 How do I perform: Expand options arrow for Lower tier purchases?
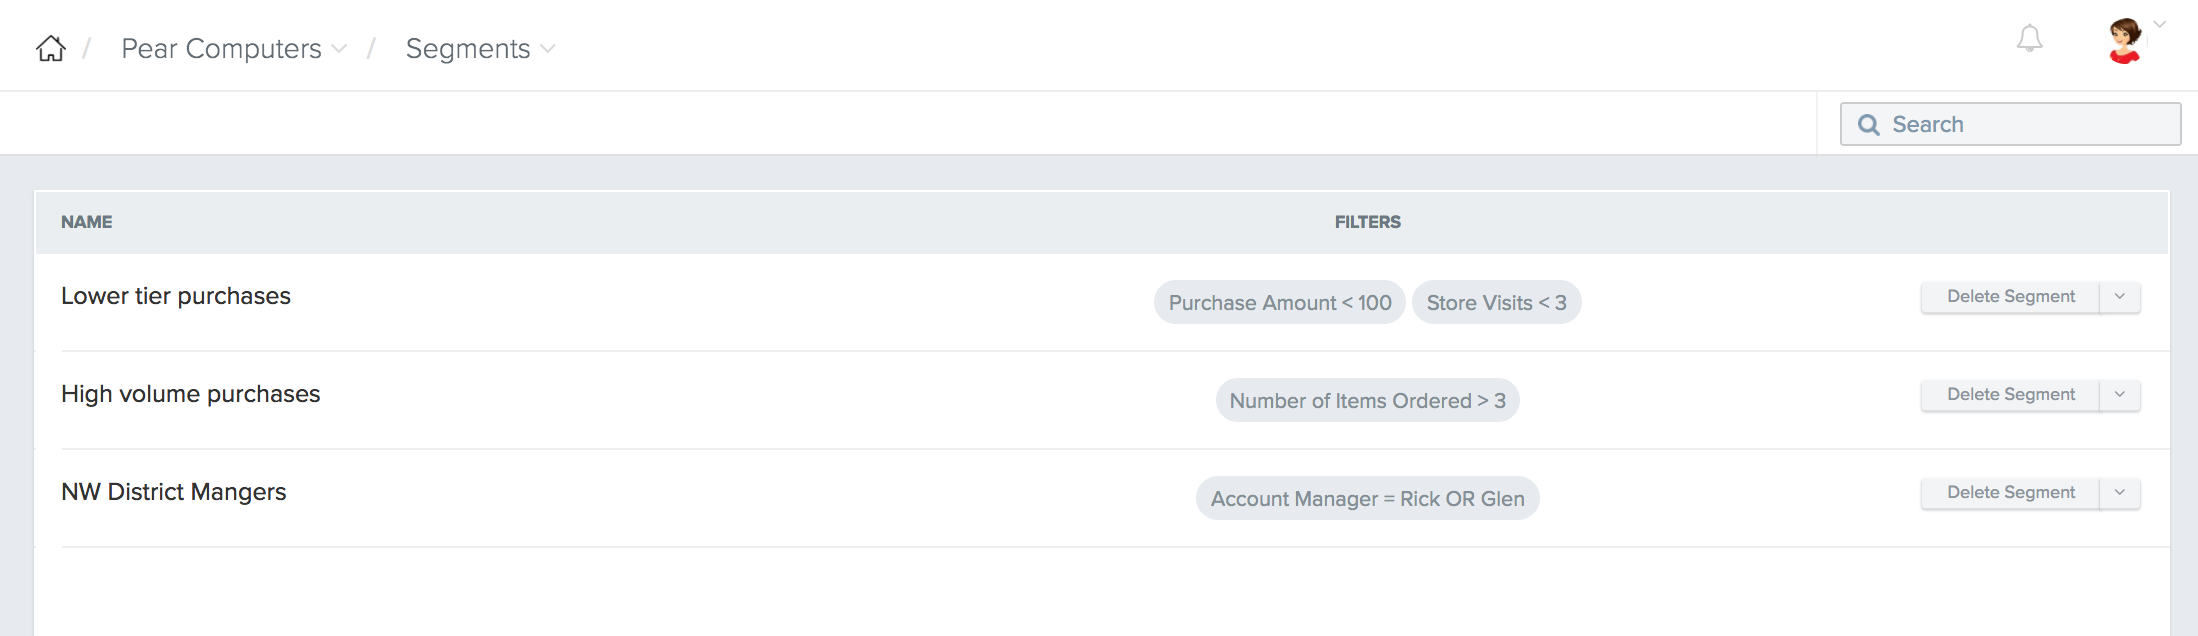[x=2120, y=297]
